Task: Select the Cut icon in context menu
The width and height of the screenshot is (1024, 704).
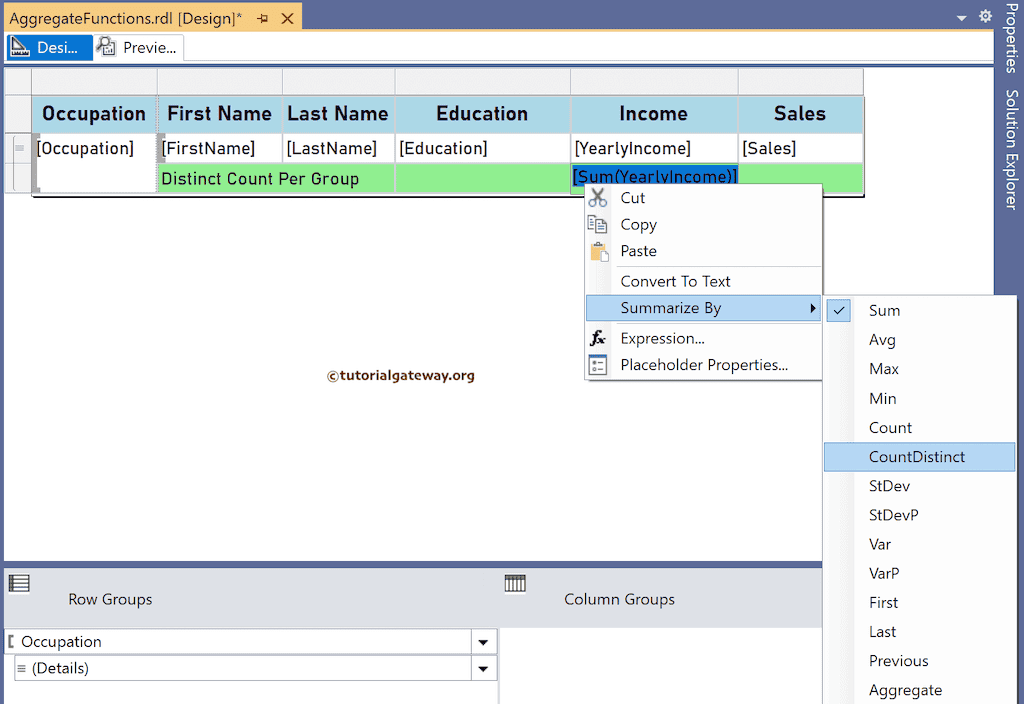Action: 598,198
